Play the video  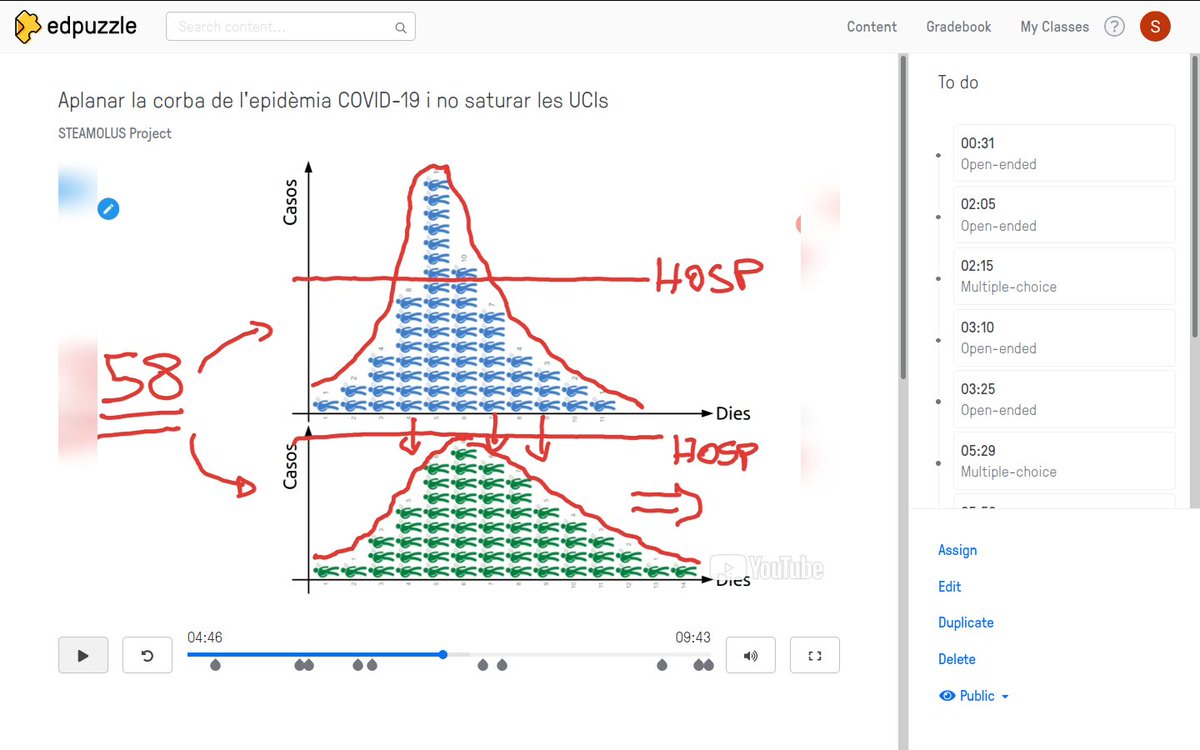83,656
